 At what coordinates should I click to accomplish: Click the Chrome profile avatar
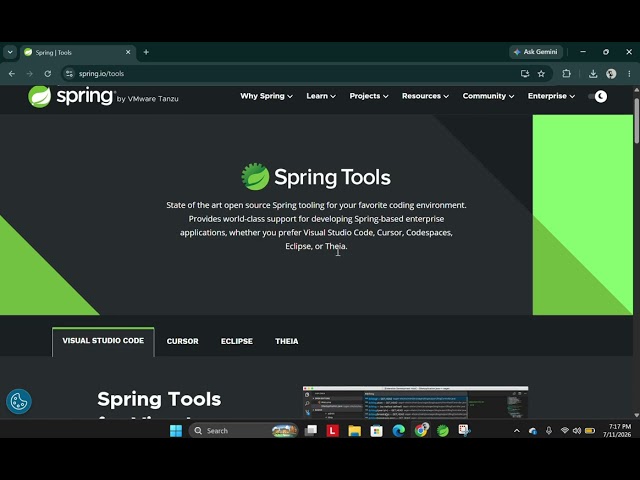click(x=611, y=74)
